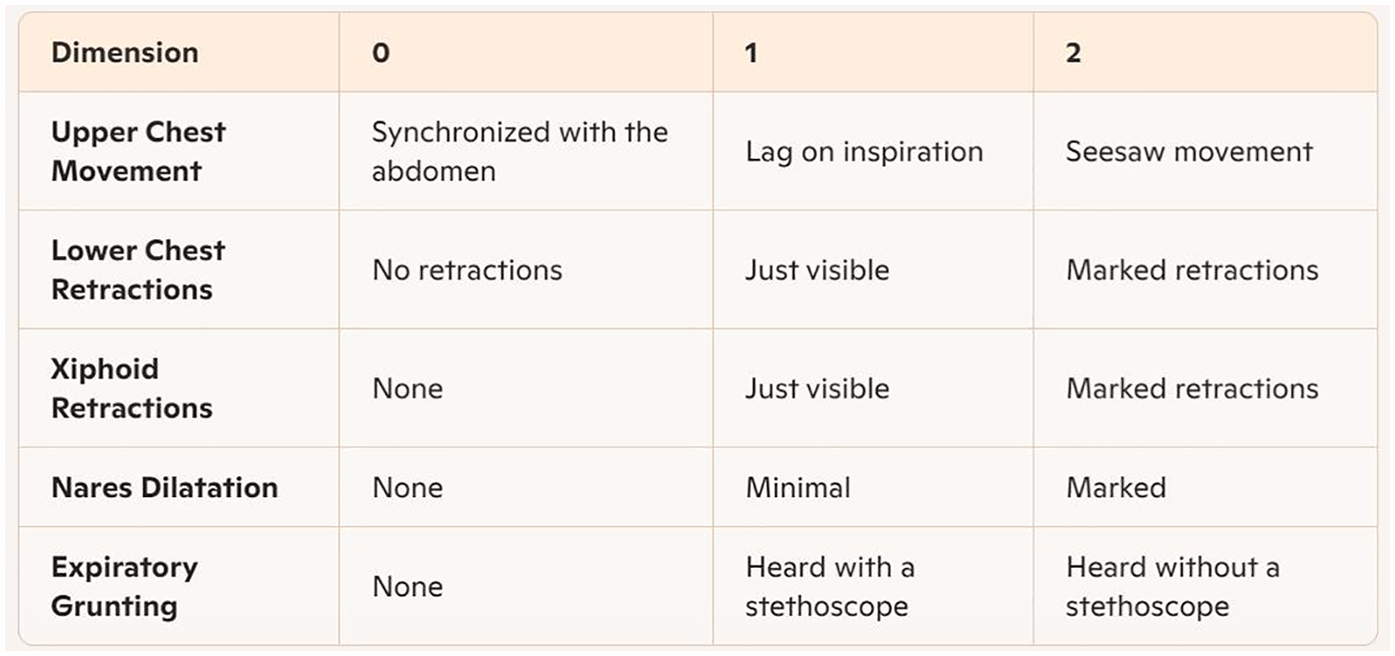Click the "Nares Dilatation" row label
This screenshot has height=656, width=1395.
click(x=164, y=488)
